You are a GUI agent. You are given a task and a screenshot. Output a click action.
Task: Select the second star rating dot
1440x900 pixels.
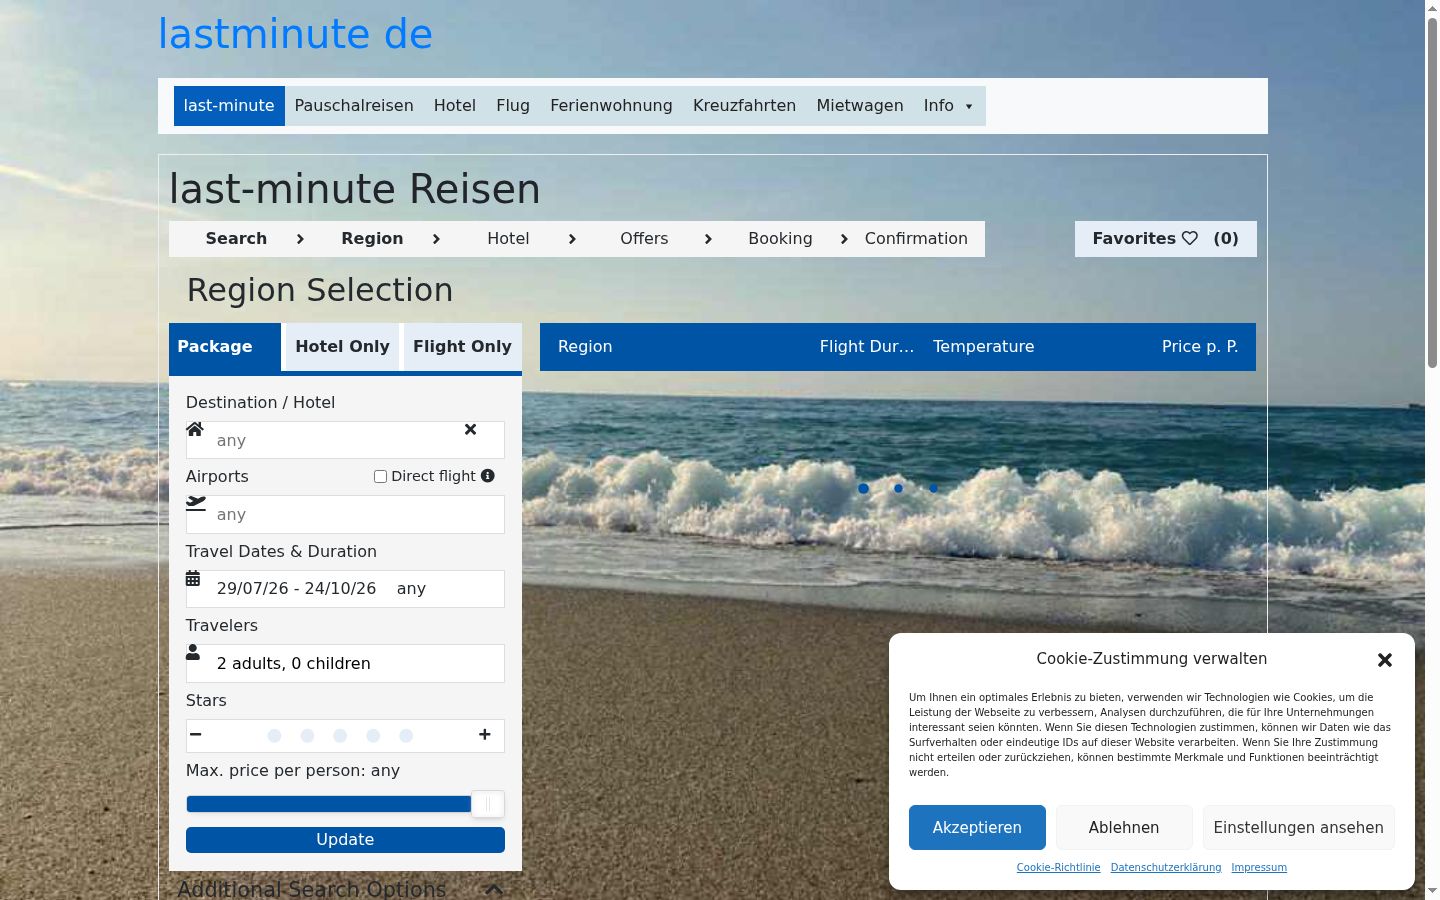point(307,736)
